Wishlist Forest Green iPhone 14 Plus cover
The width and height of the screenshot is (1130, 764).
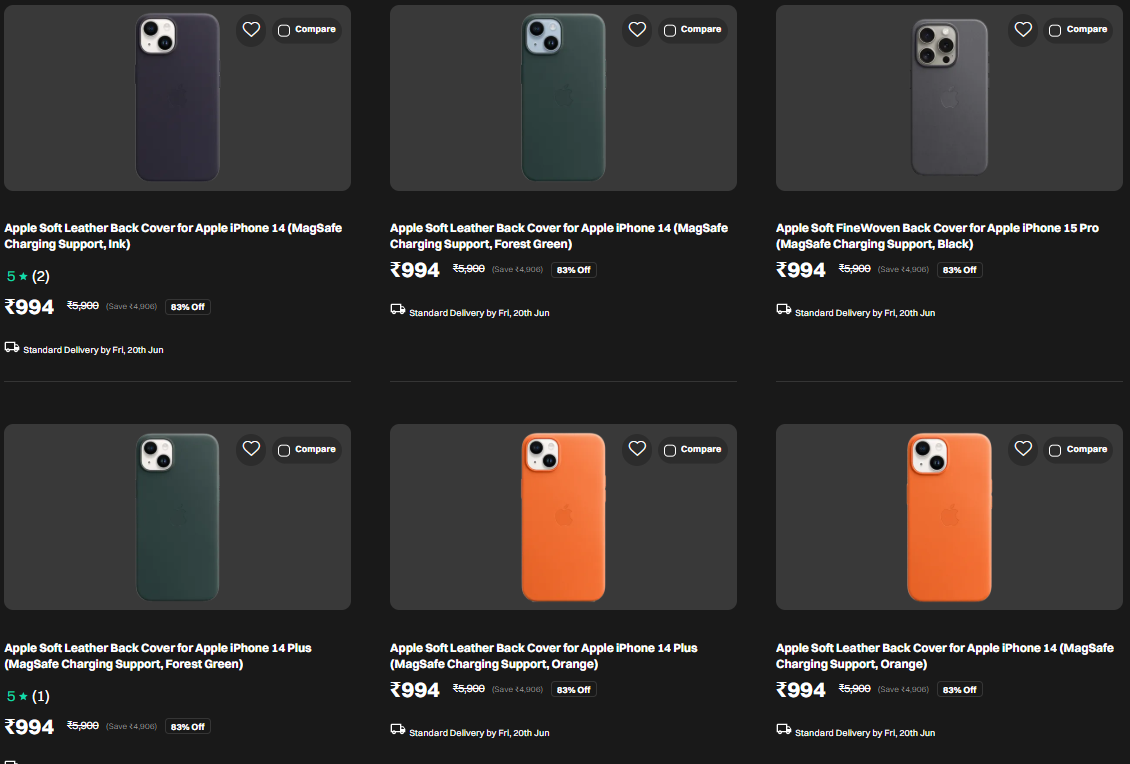click(251, 449)
